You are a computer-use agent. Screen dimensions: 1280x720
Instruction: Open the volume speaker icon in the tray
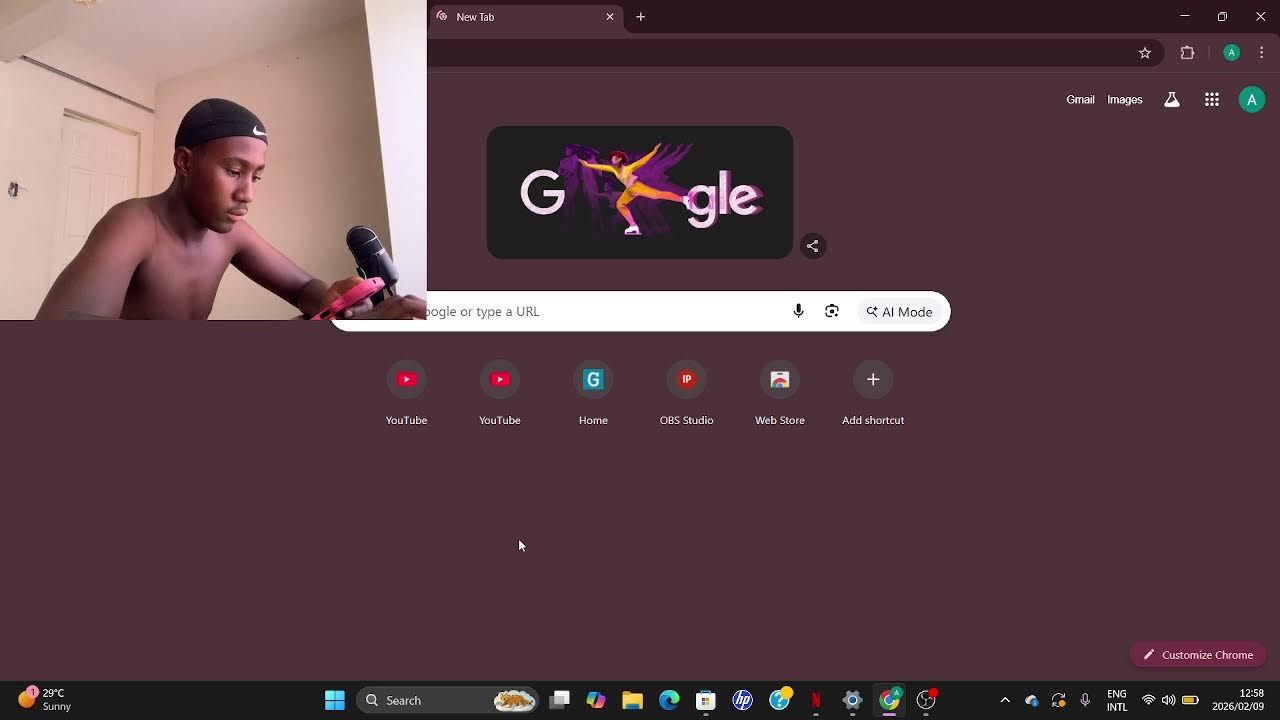(x=1168, y=700)
